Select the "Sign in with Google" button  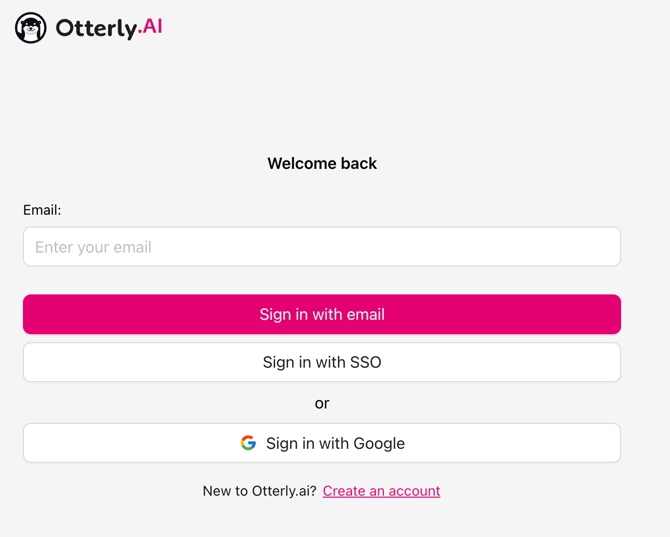pos(322,443)
